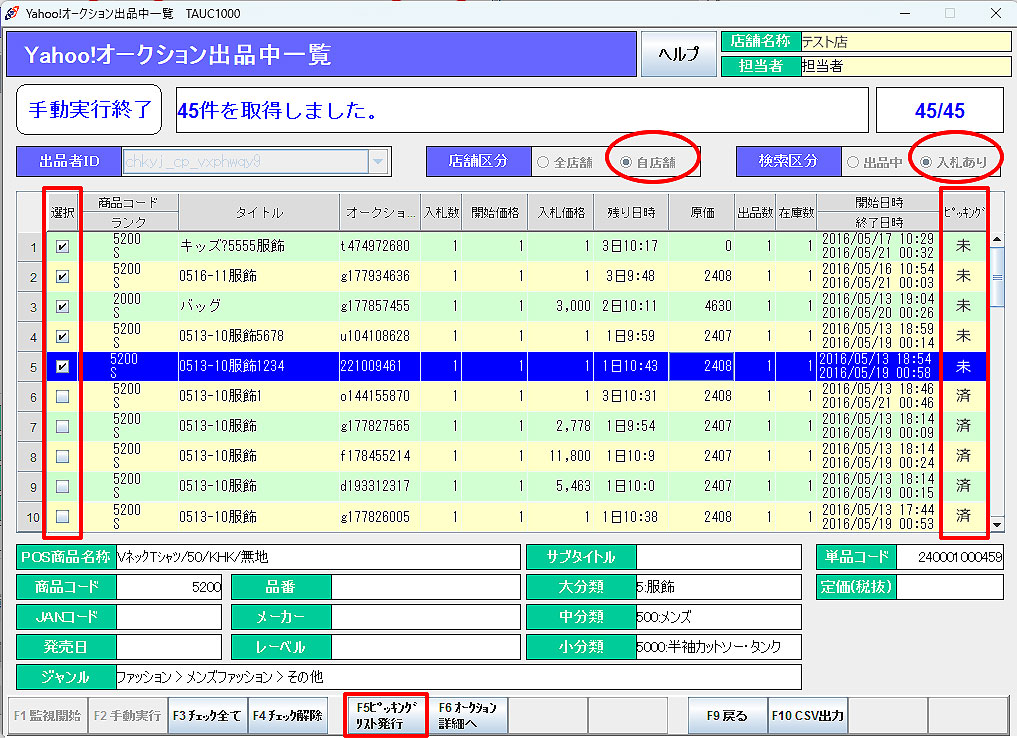Click the タイトル column header
Image resolution: width=1017 pixels, height=738 pixels.
coord(259,212)
